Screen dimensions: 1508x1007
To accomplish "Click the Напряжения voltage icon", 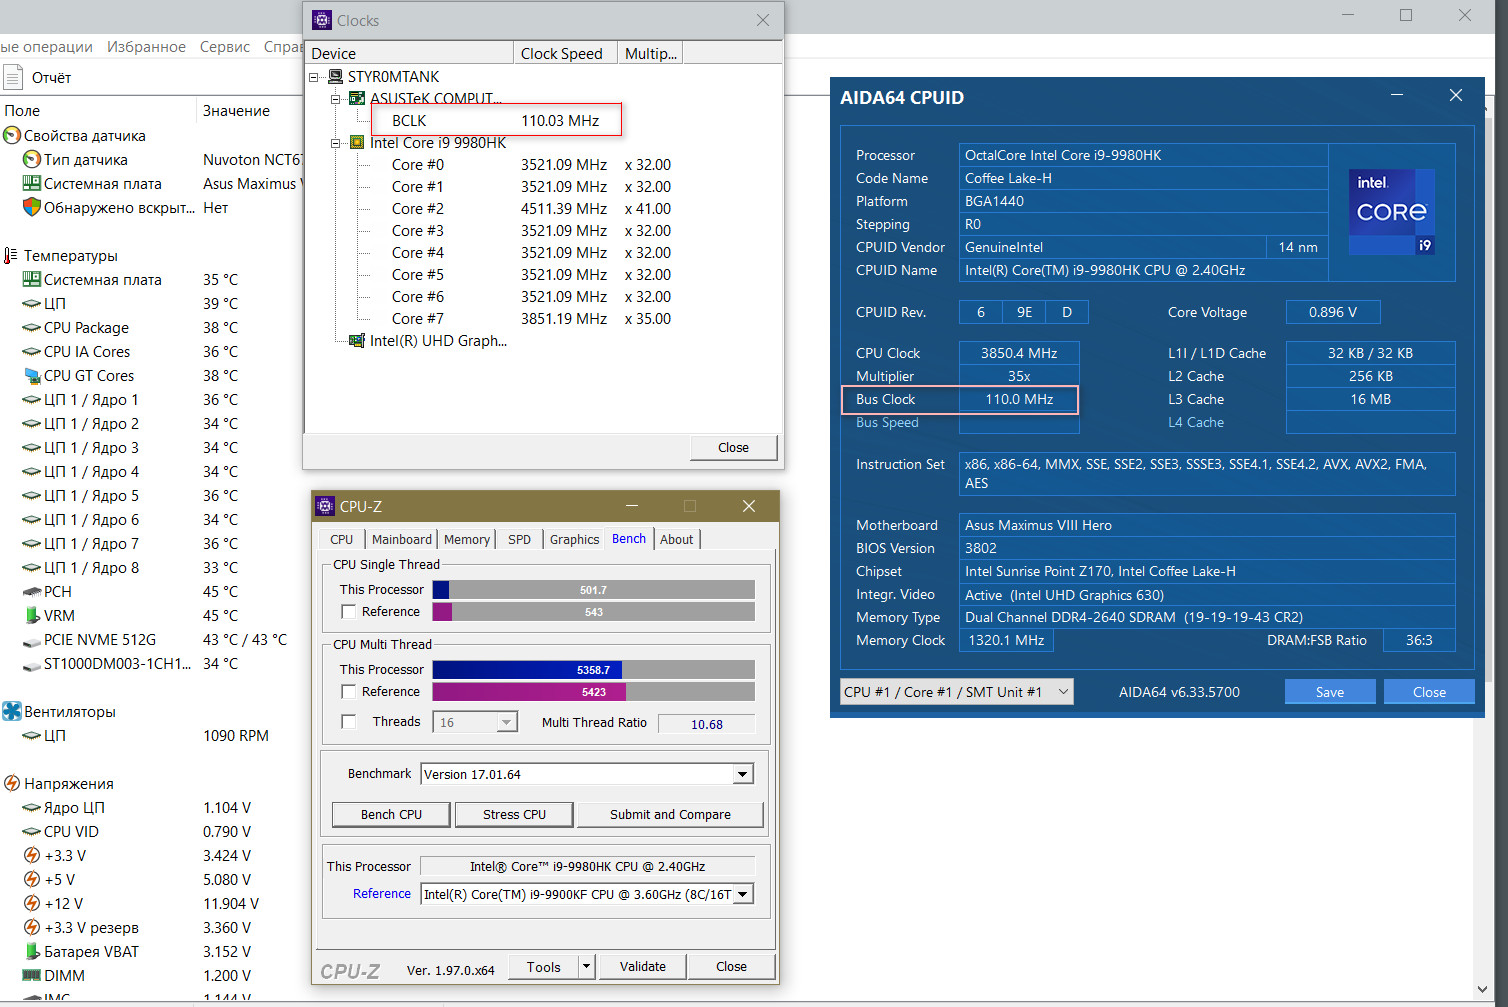I will pyautogui.click(x=12, y=783).
